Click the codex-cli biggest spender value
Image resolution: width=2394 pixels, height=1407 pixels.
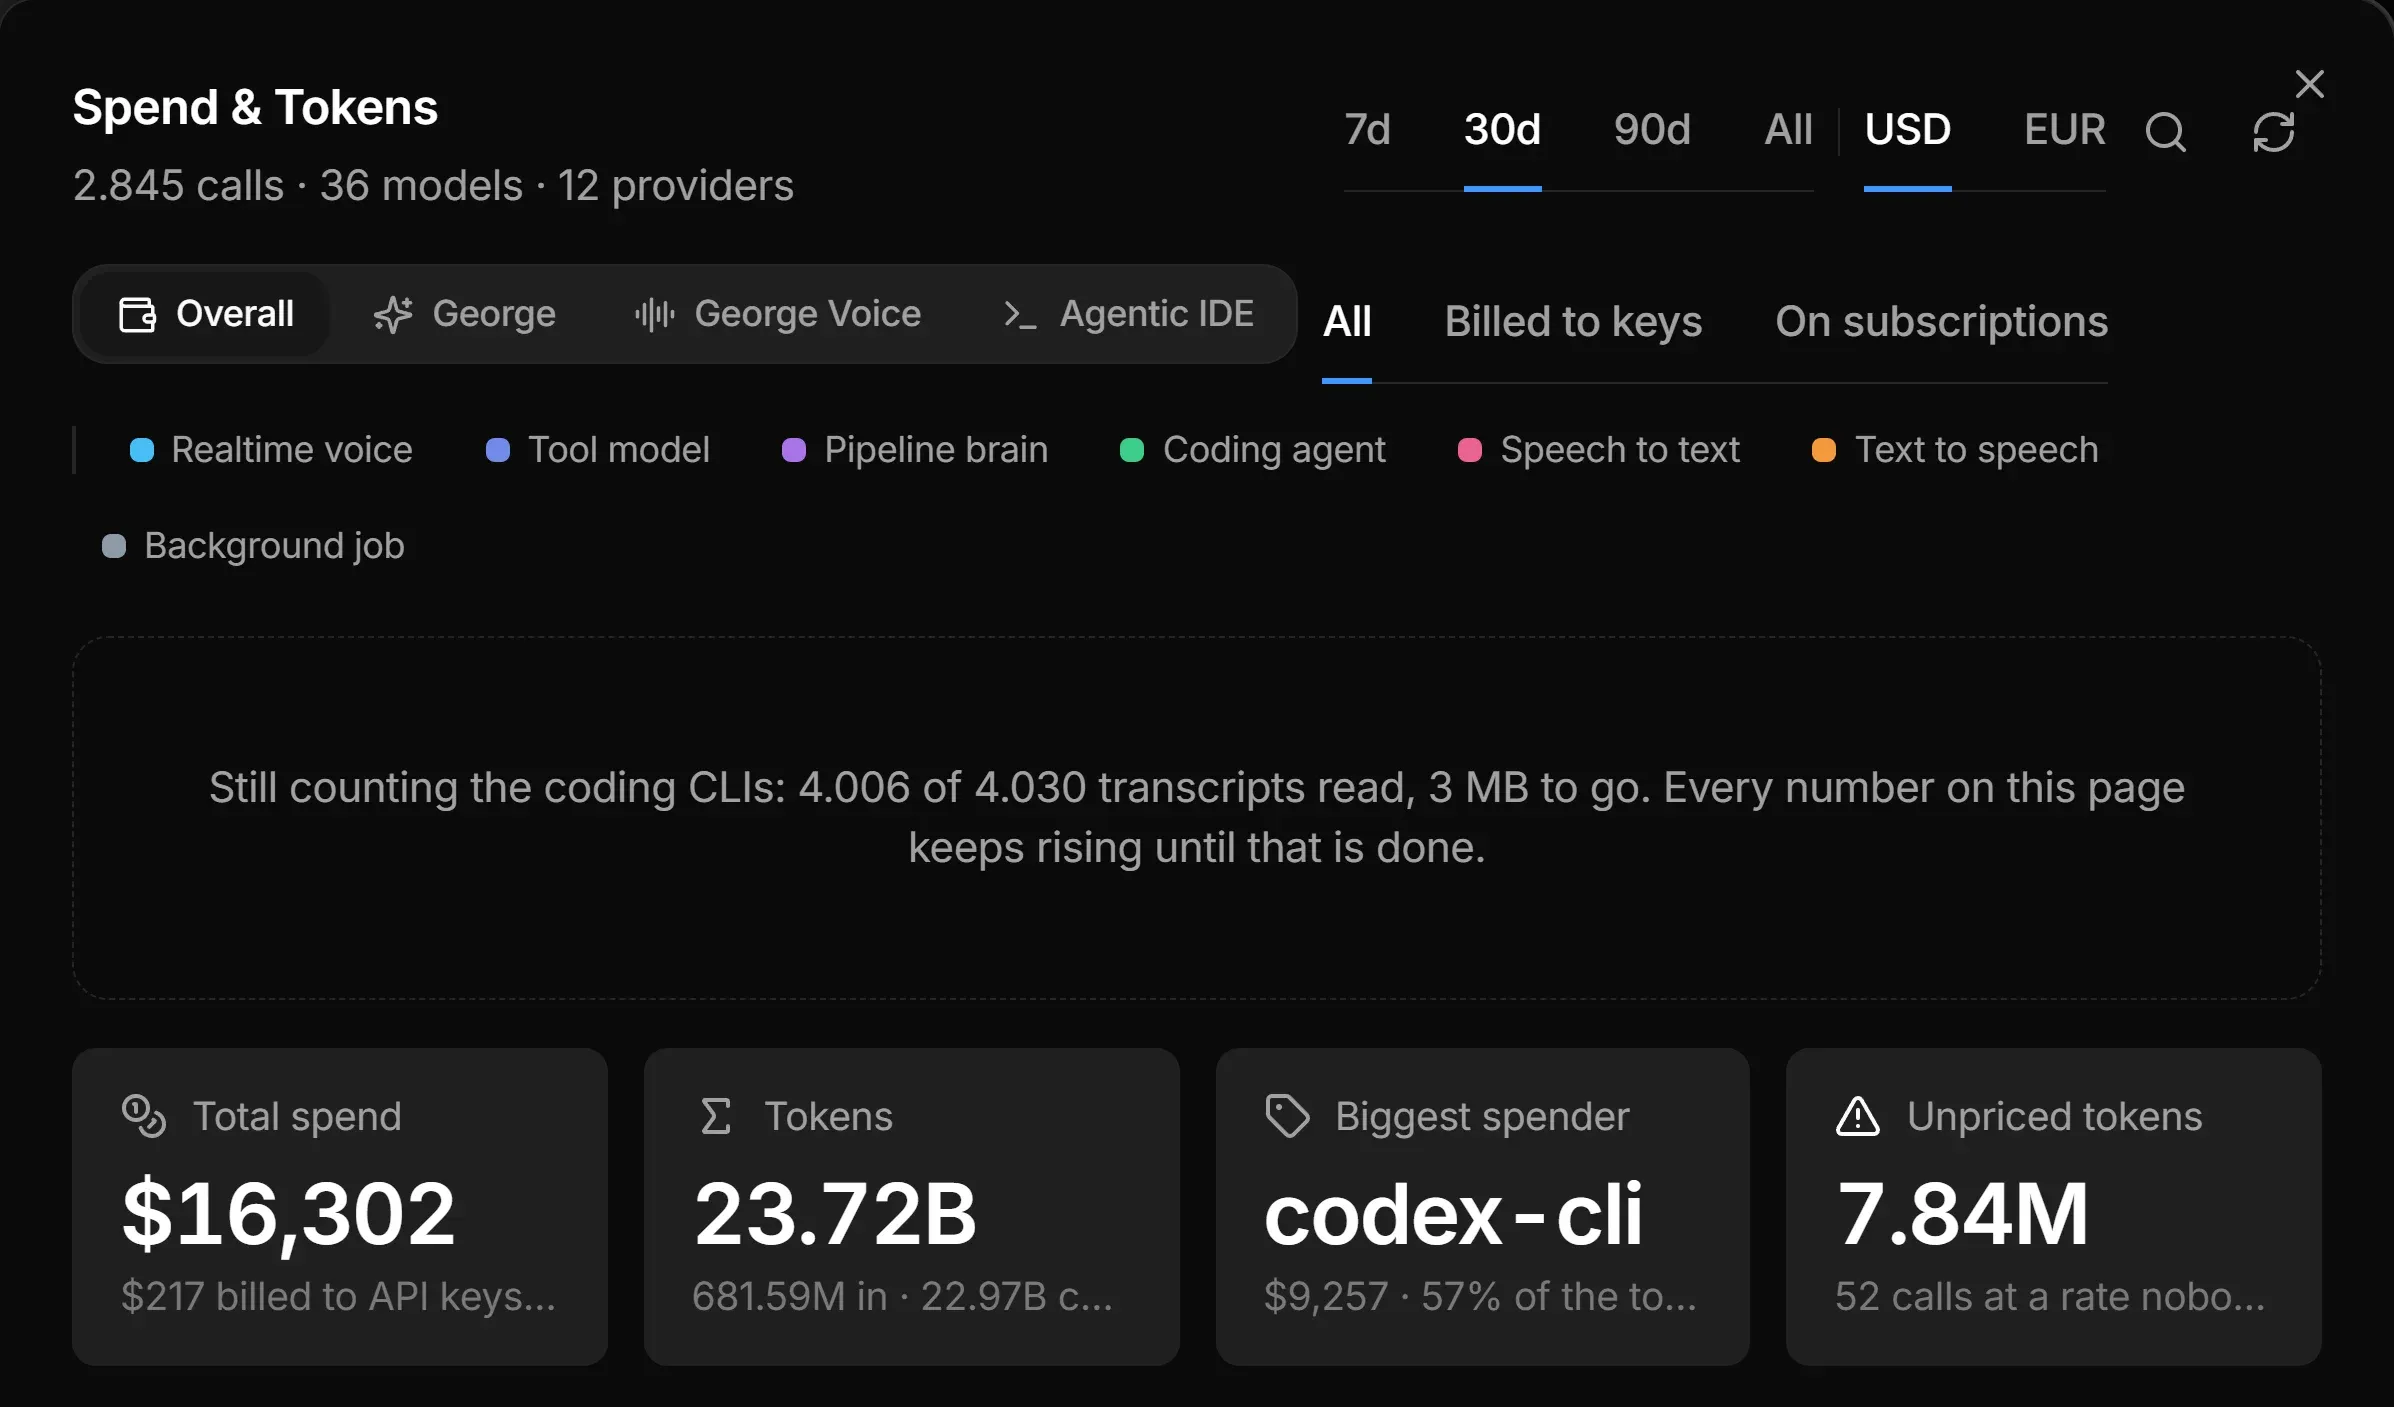click(x=1453, y=1214)
